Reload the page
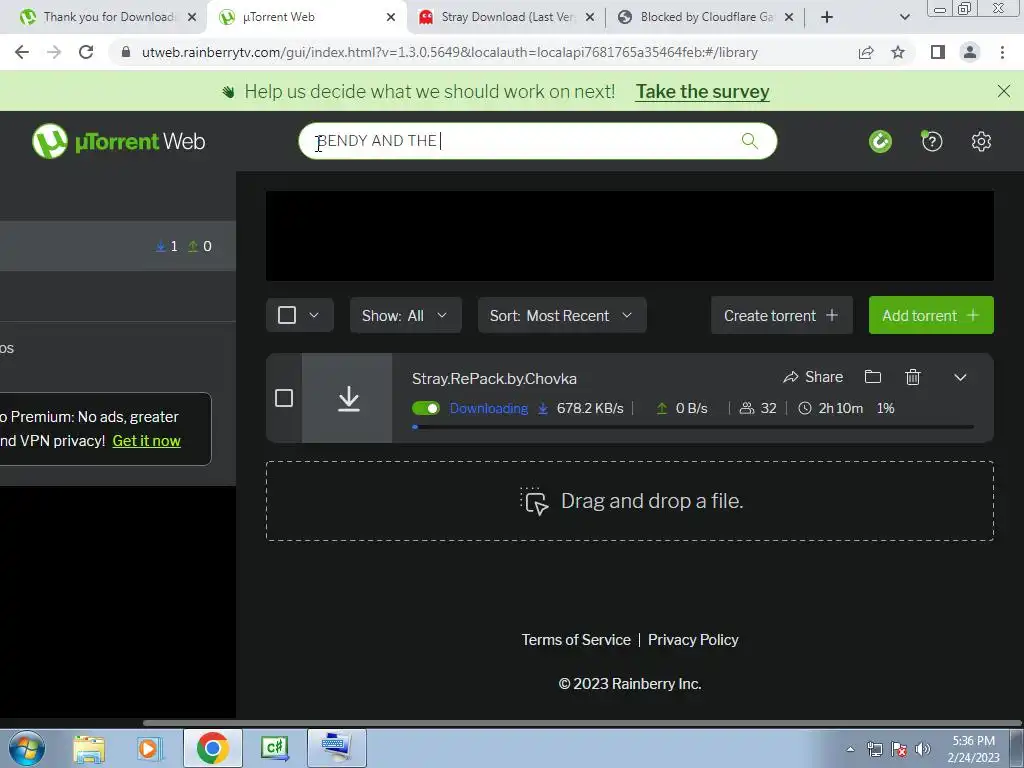 (86, 52)
